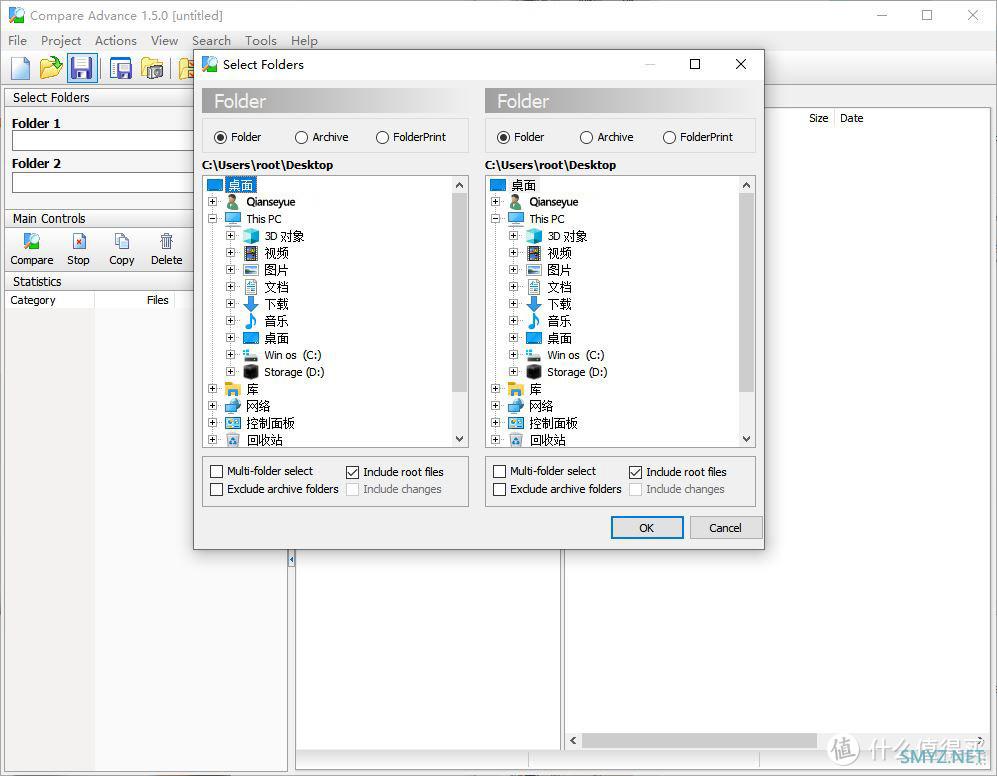Viewport: 997px width, 776px height.
Task: Click the Delete trash icon
Action: click(166, 241)
